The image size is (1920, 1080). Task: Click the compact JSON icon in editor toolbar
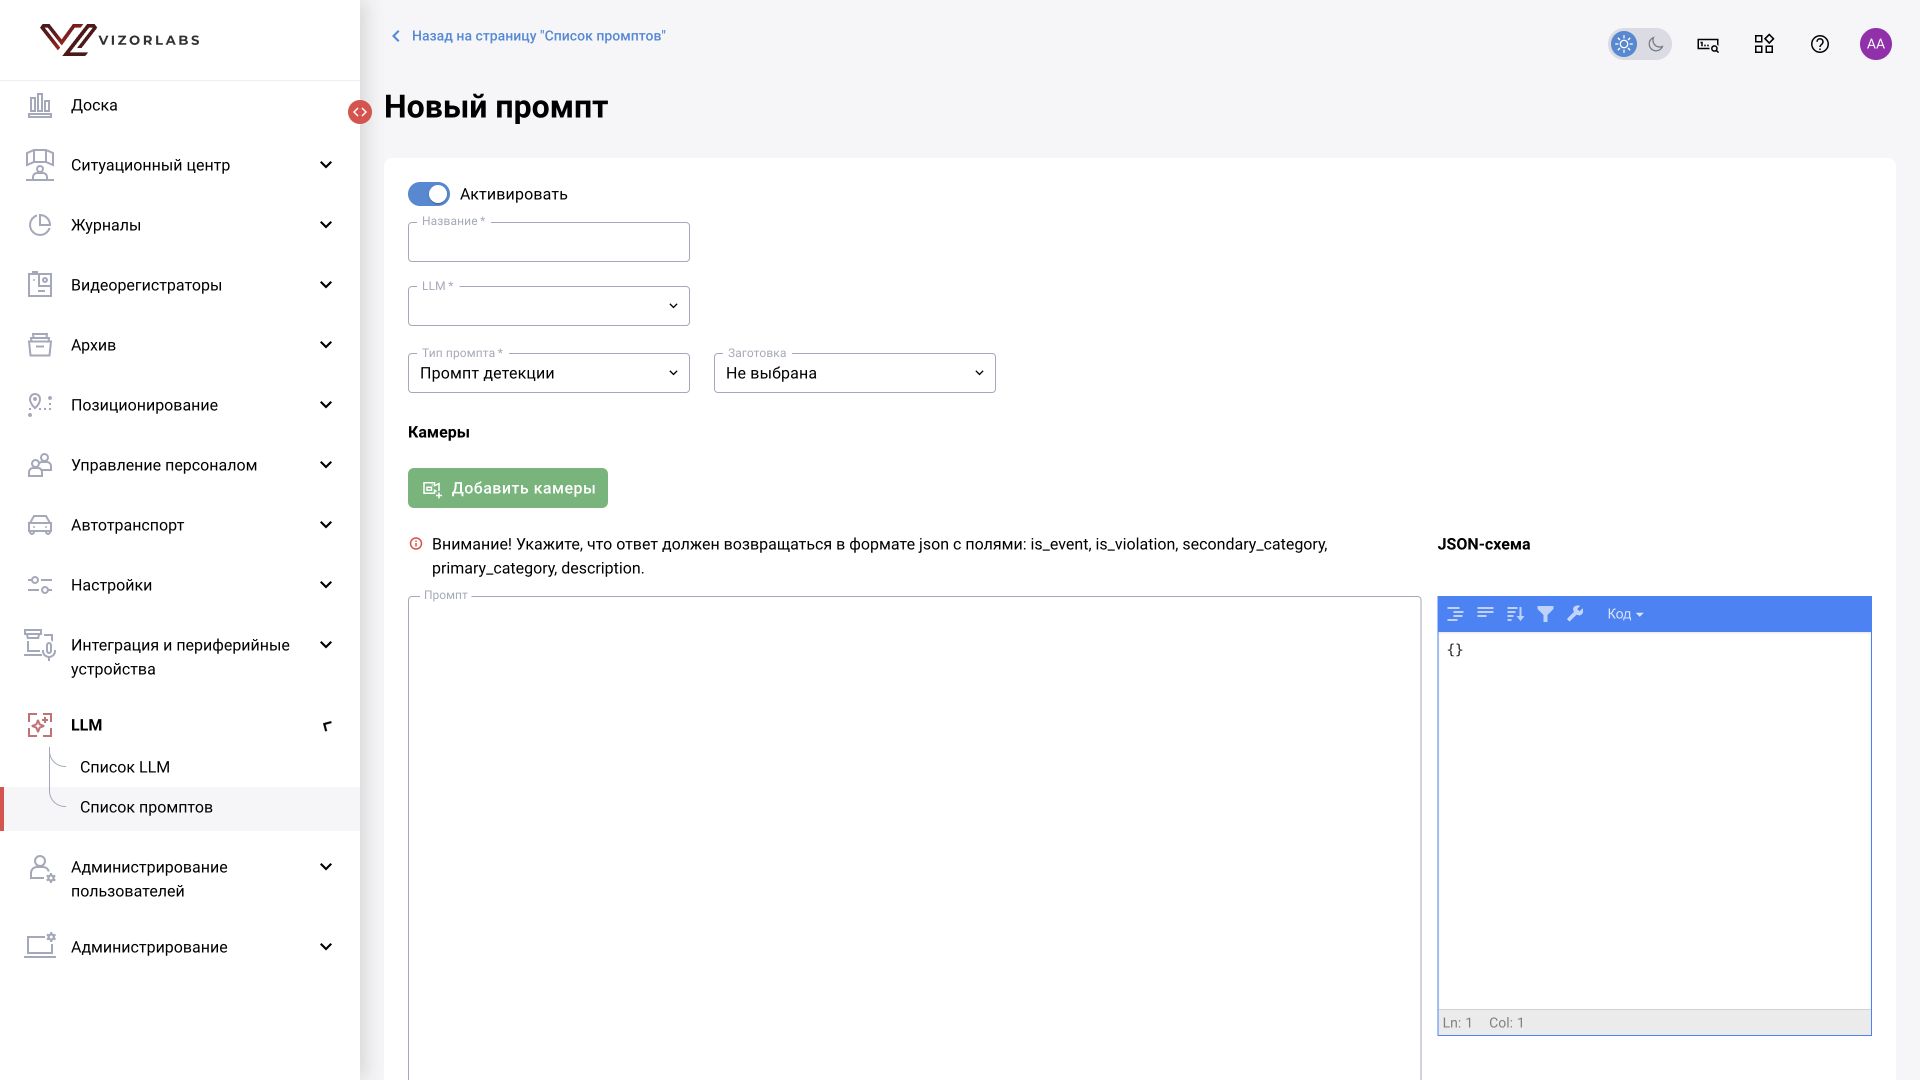(x=1485, y=614)
